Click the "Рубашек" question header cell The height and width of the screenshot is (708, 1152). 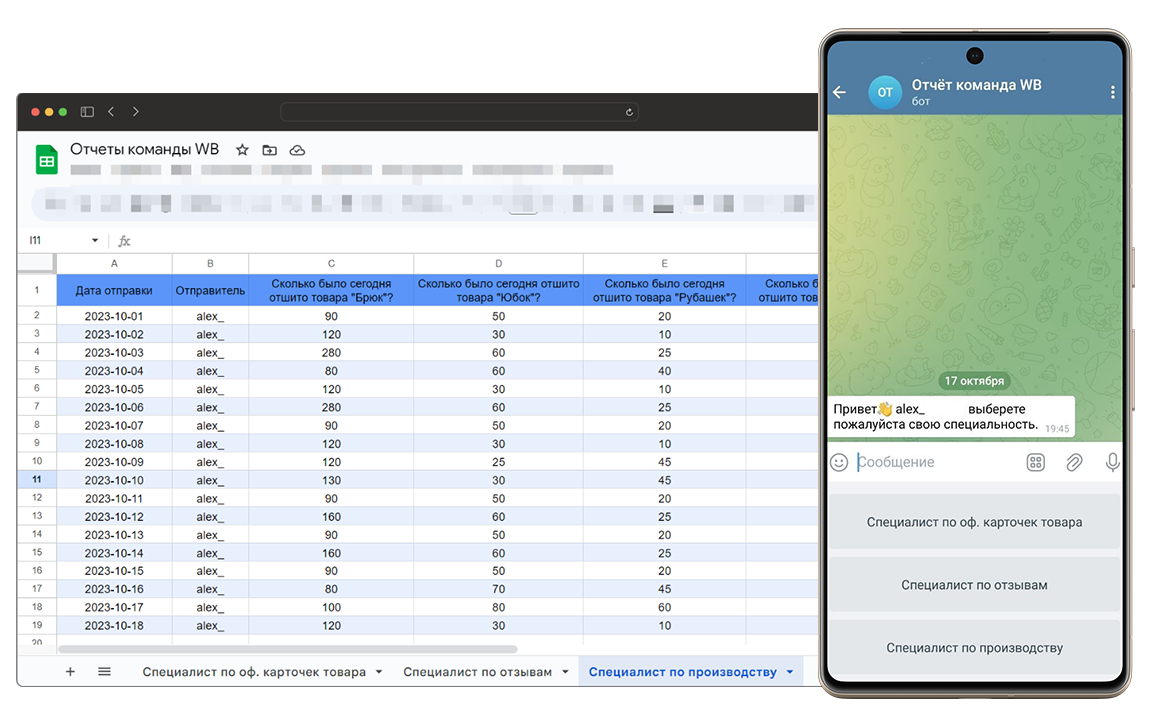665,290
